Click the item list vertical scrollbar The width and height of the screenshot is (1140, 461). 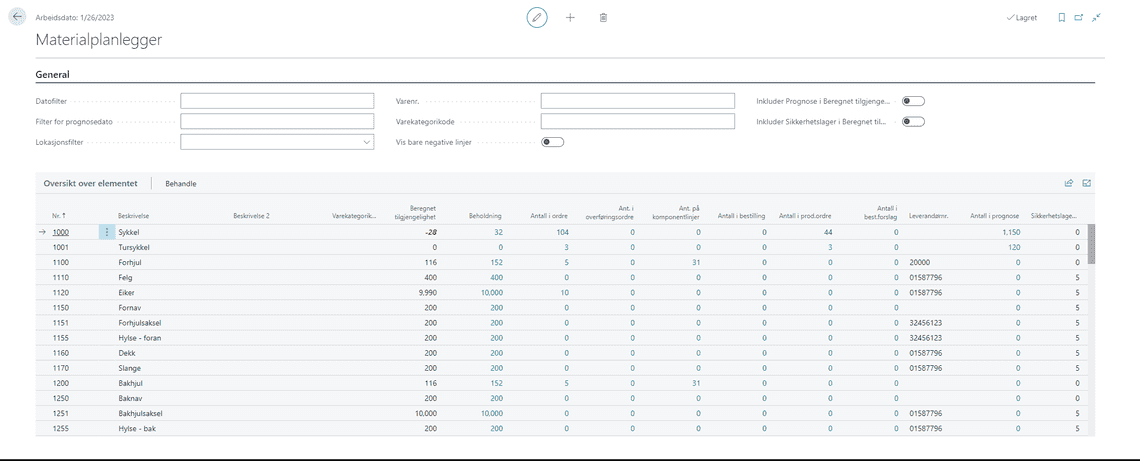pyautogui.click(x=1091, y=244)
